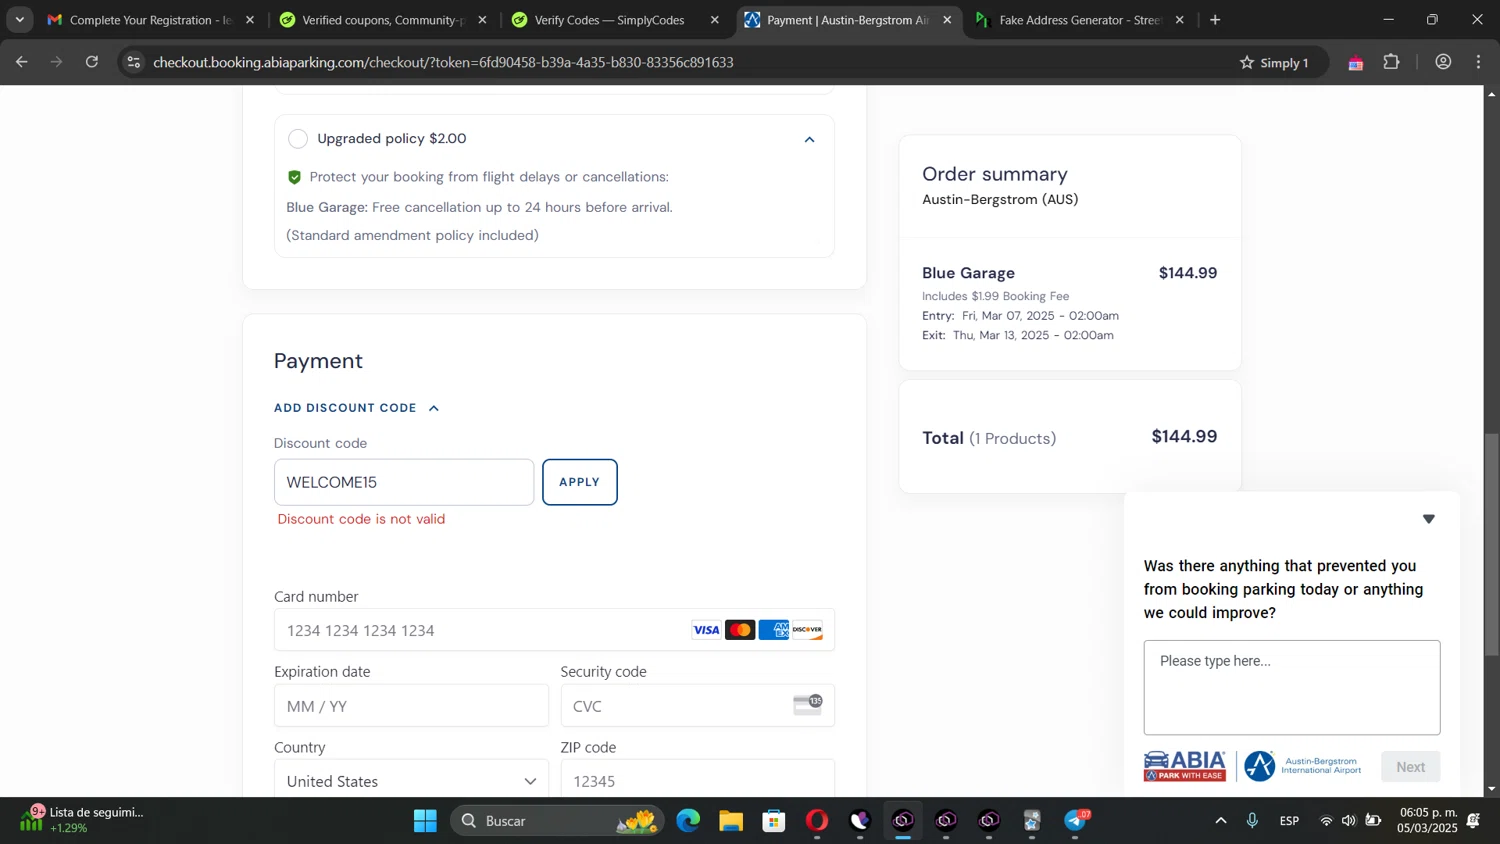Show hidden system tray icons

(1221, 821)
